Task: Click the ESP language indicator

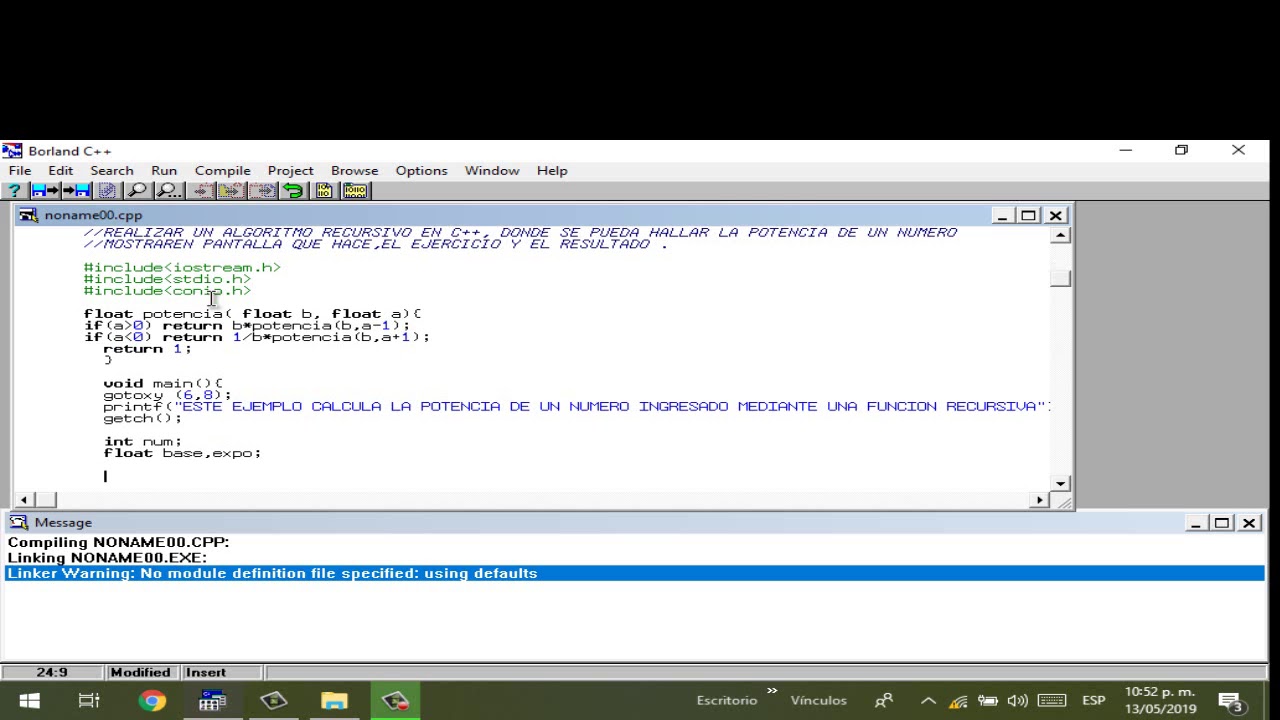Action: click(1094, 701)
